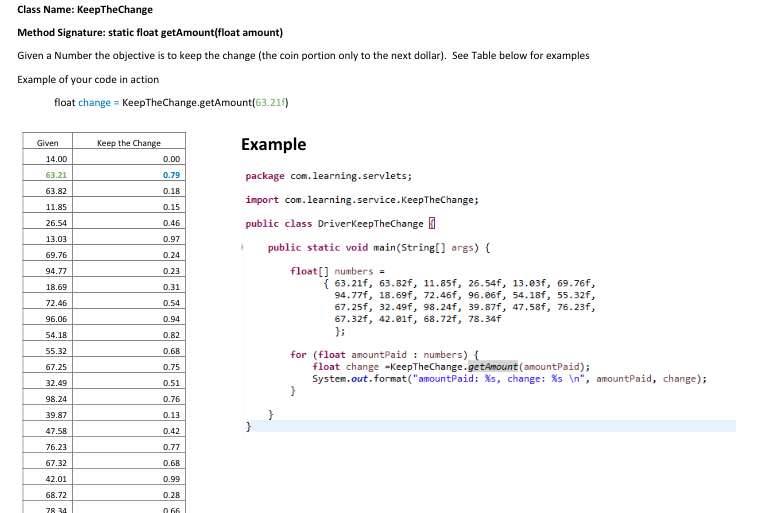Click the 'public static void main' line
Screen dimensions: 769x513
pyautogui.click(x=379, y=248)
